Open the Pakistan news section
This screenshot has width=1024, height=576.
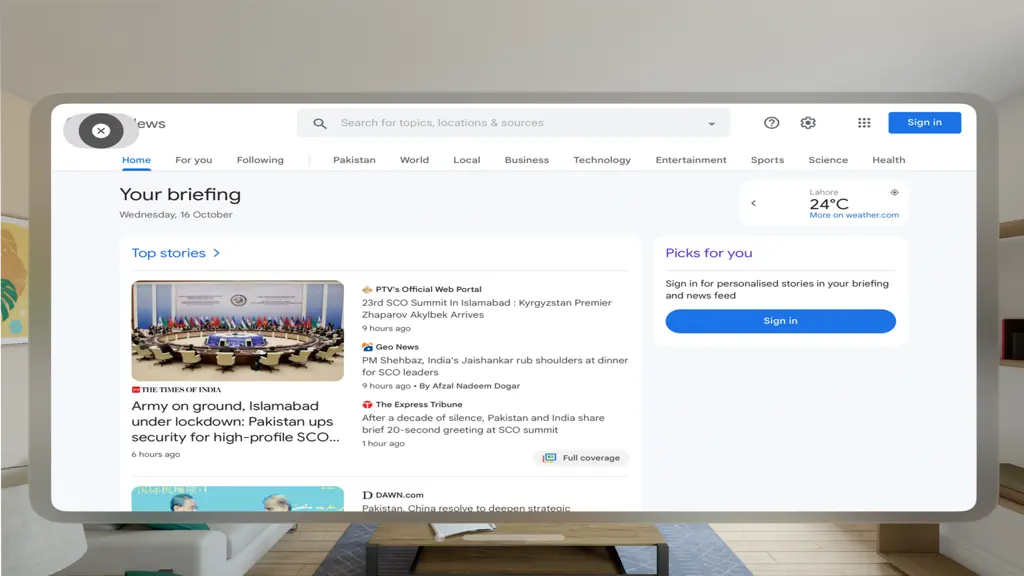click(354, 160)
